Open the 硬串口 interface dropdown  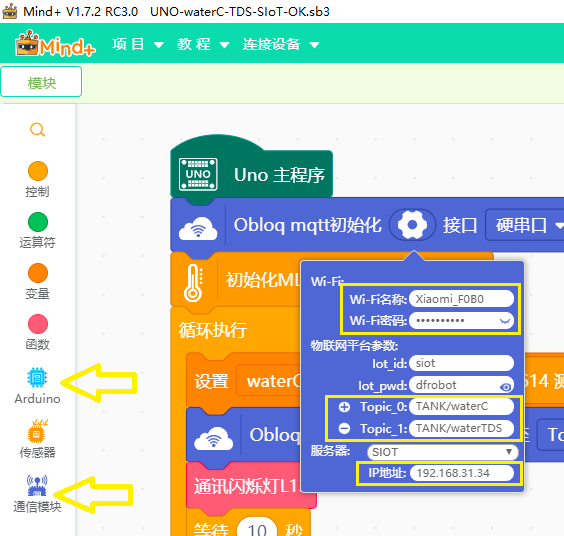(x=526, y=225)
